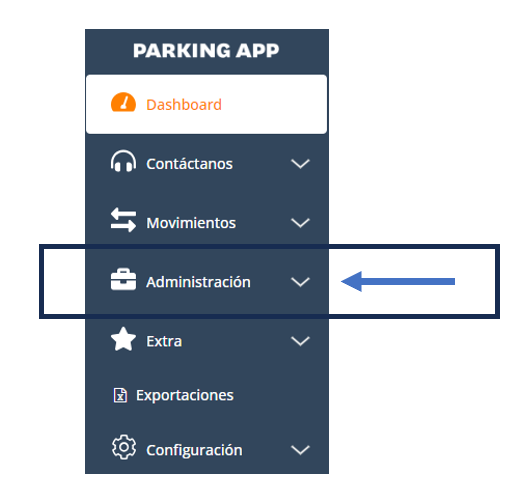Image resolution: width=518 pixels, height=486 pixels.
Task: Click the Contáctanos headphones icon
Action: (x=123, y=161)
